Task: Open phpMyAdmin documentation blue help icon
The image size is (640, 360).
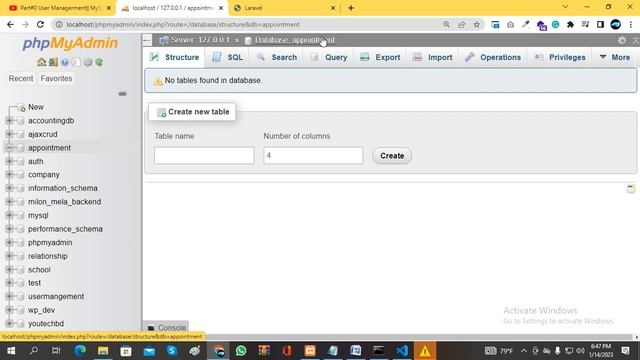Action: [x=64, y=62]
